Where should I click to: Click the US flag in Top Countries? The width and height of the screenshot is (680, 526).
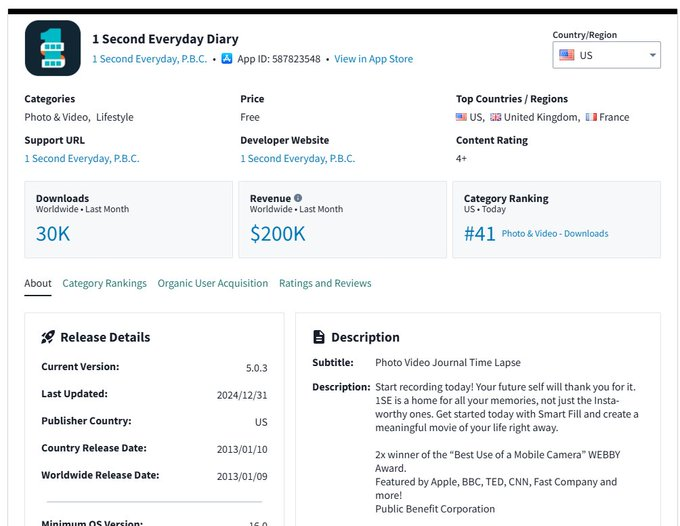461,117
